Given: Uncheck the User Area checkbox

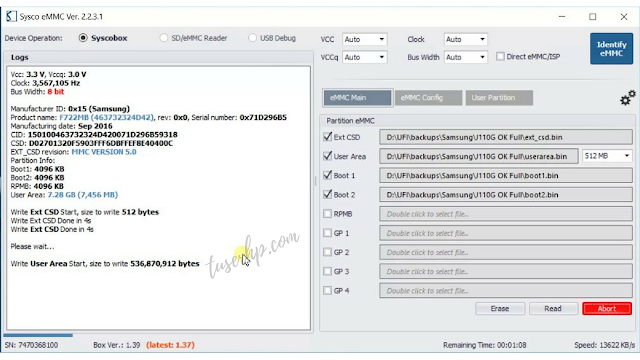Looking at the screenshot, I should pos(327,156).
